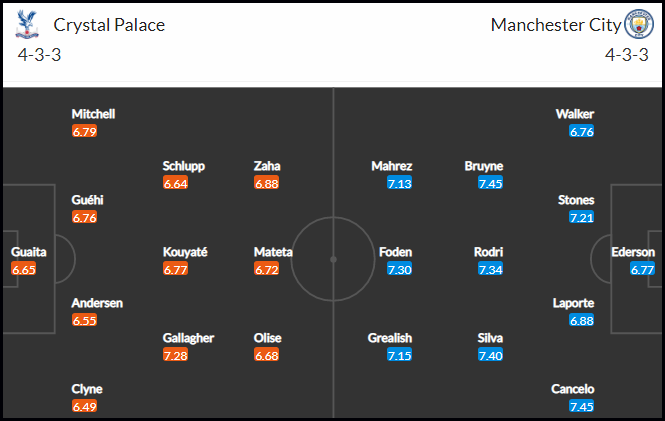This screenshot has width=665, height=421.
Task: Click Walker's 6.76 rating badge
Action: pos(581,131)
